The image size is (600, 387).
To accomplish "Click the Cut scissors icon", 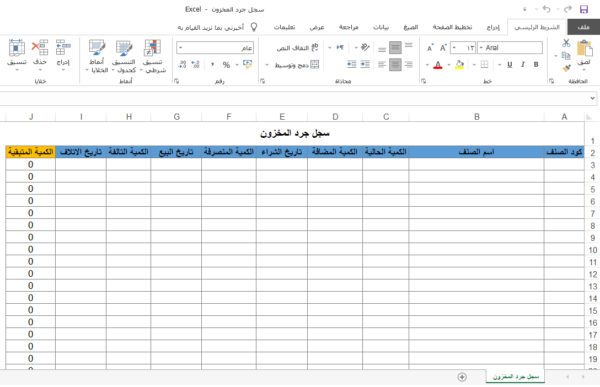I will pos(566,43).
